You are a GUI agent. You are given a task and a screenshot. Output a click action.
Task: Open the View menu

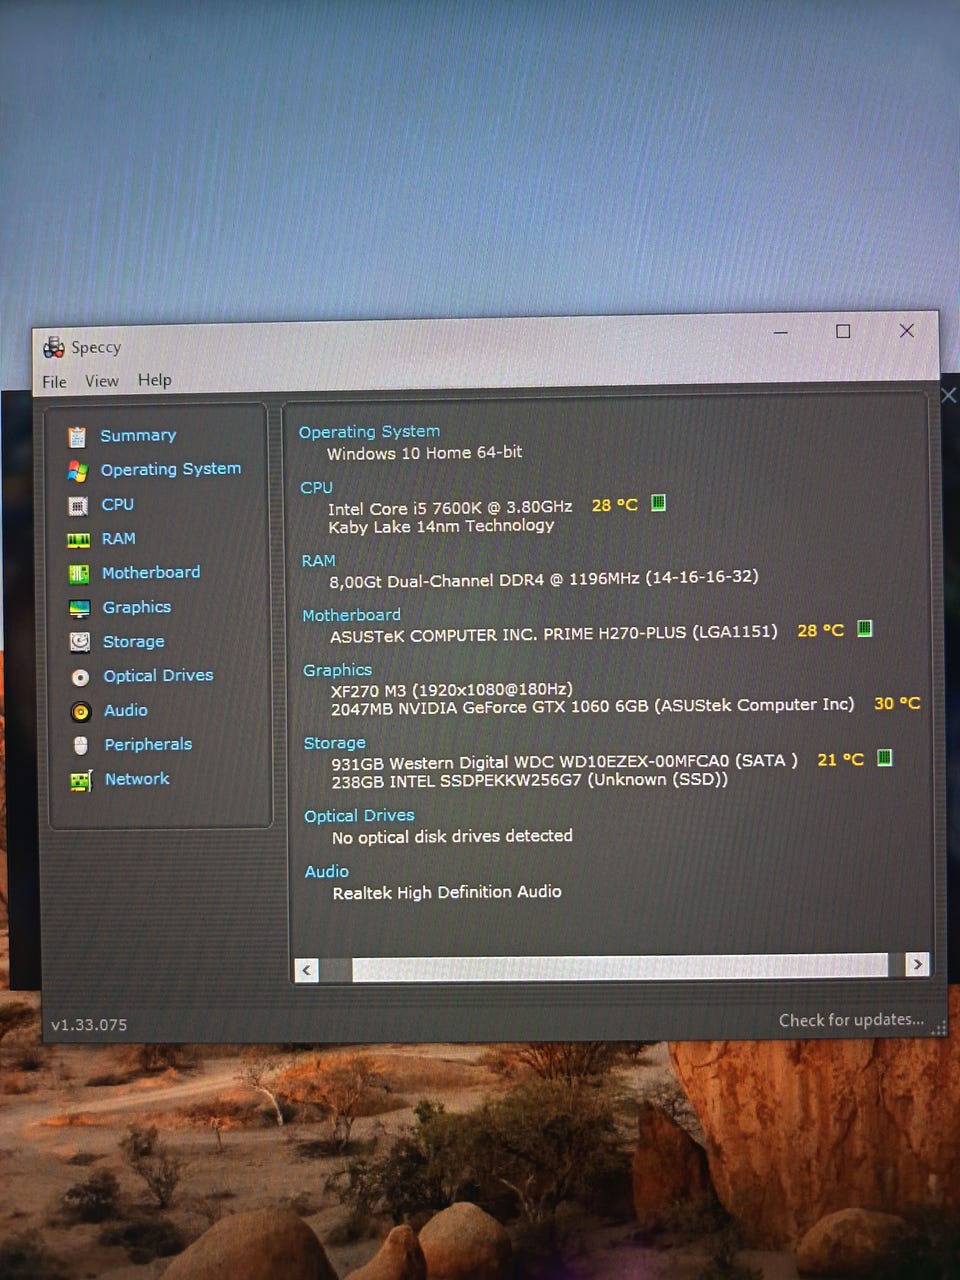(102, 381)
